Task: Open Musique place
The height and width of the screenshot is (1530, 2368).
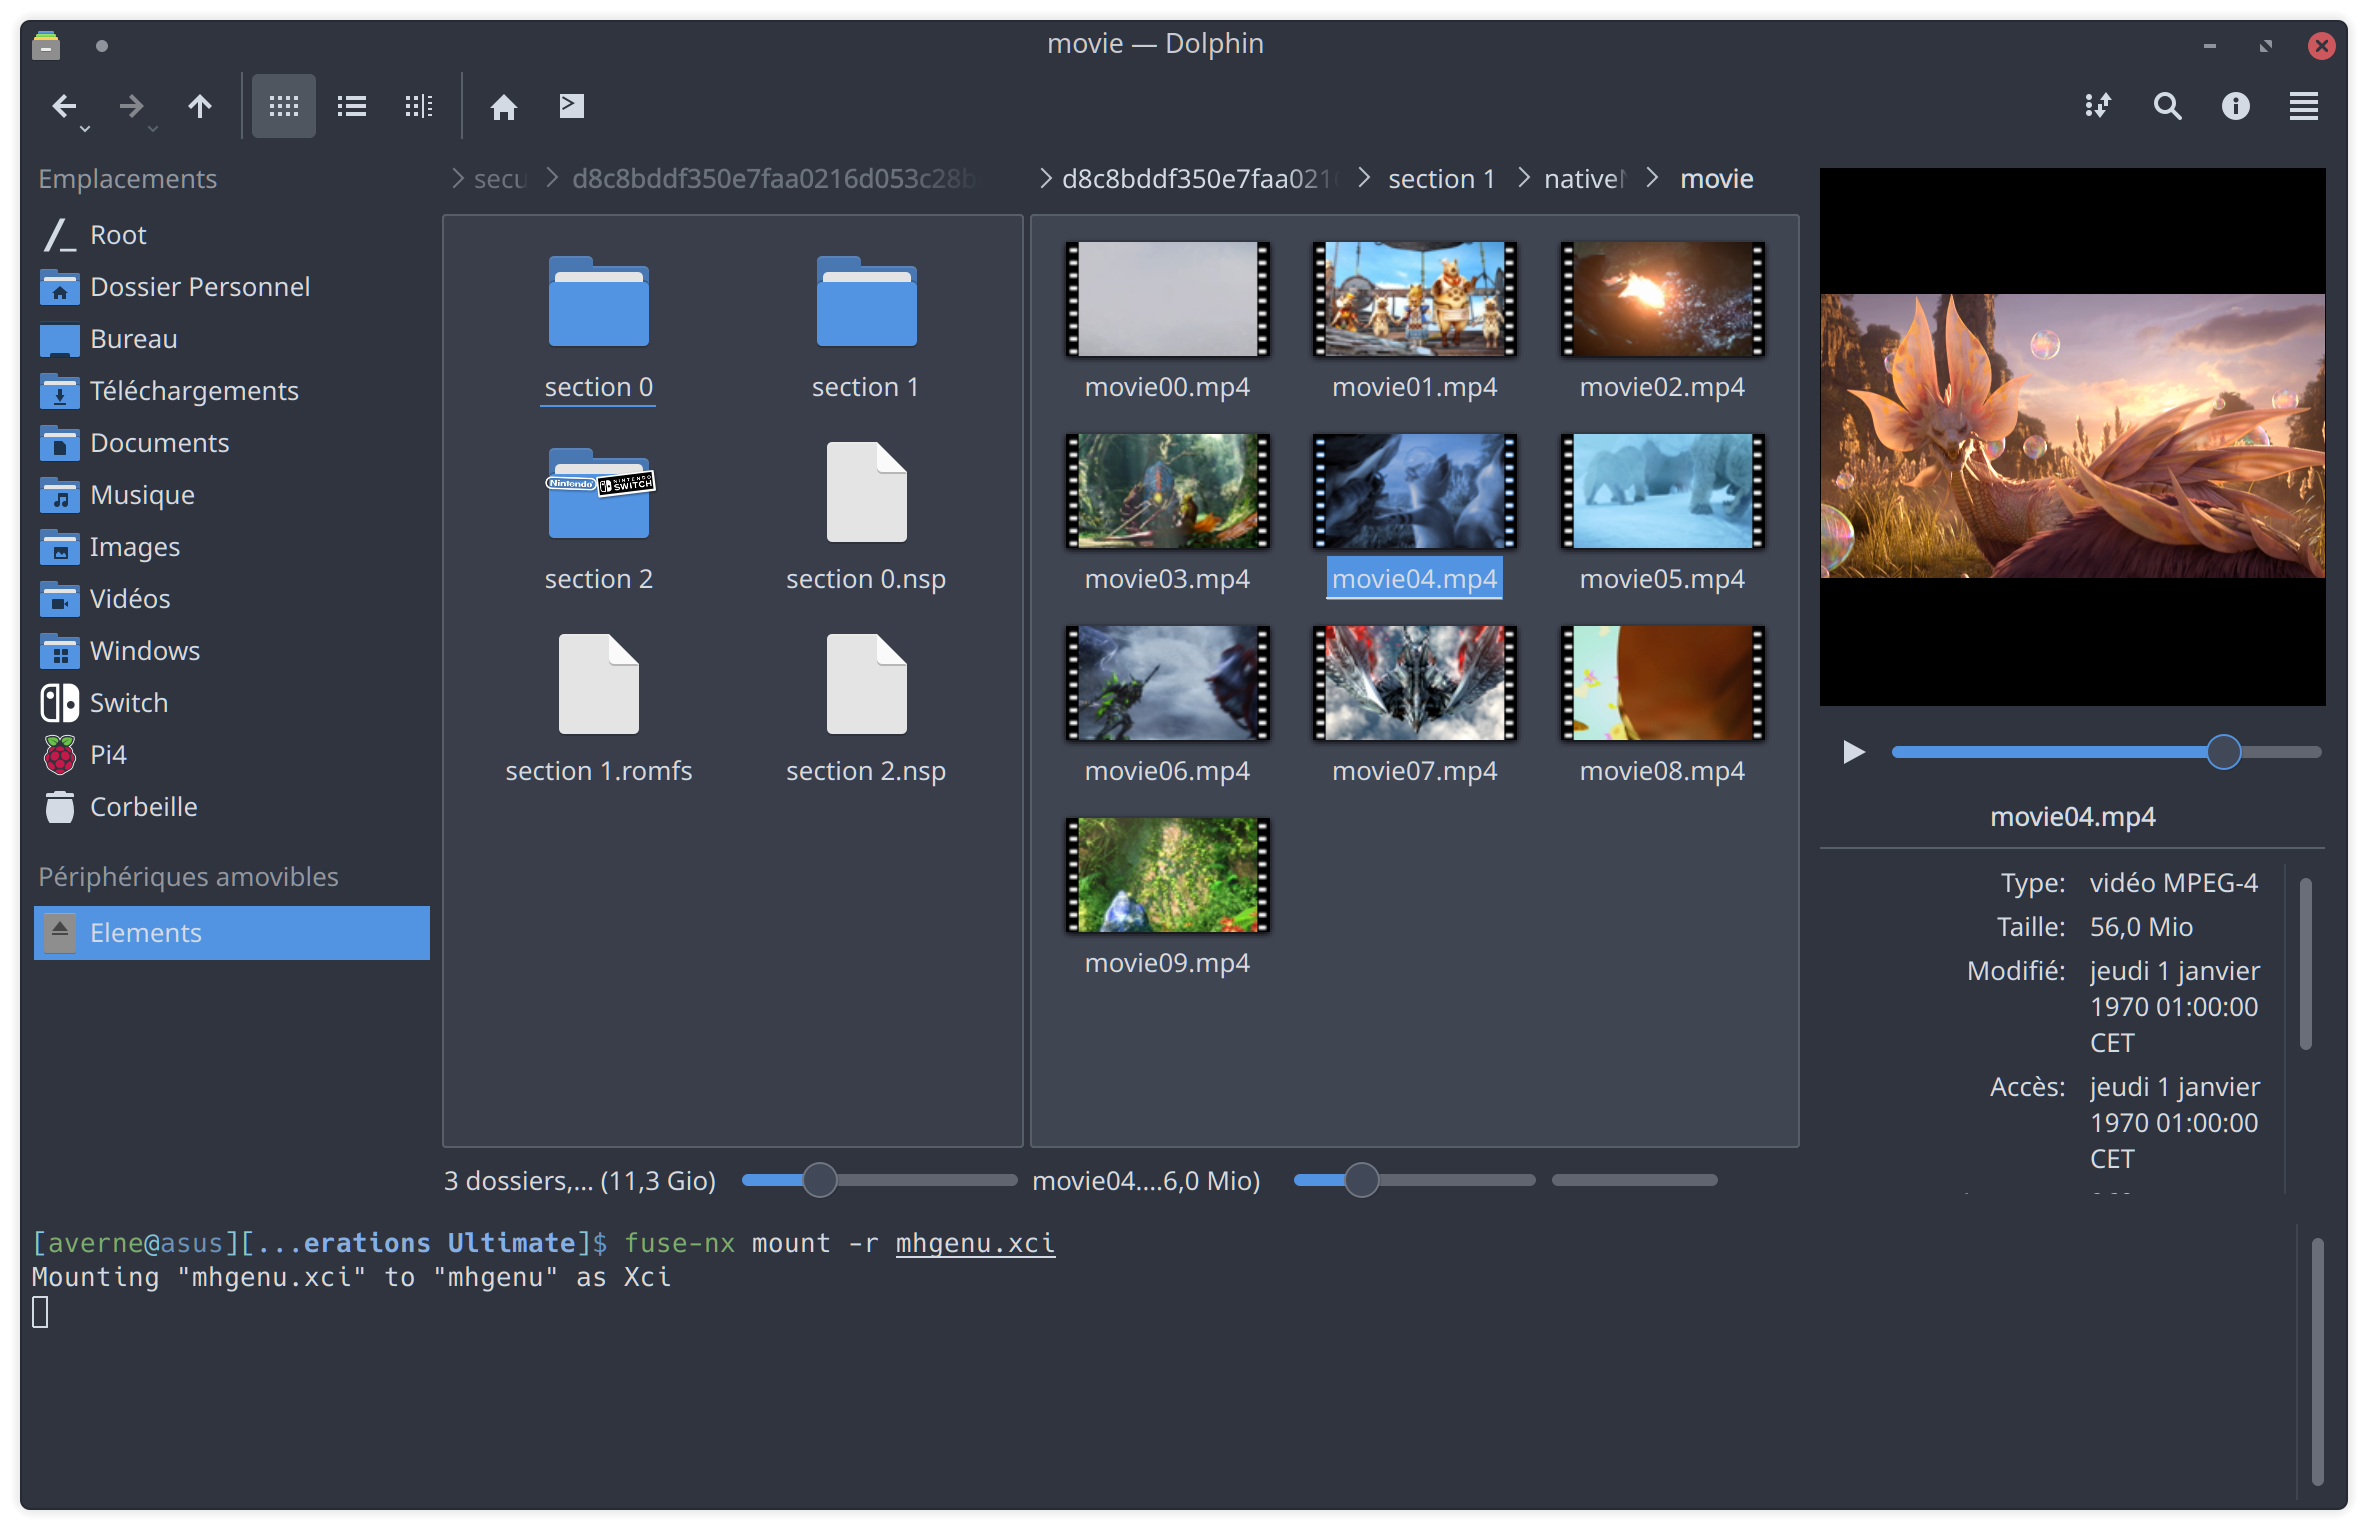Action: (x=232, y=495)
